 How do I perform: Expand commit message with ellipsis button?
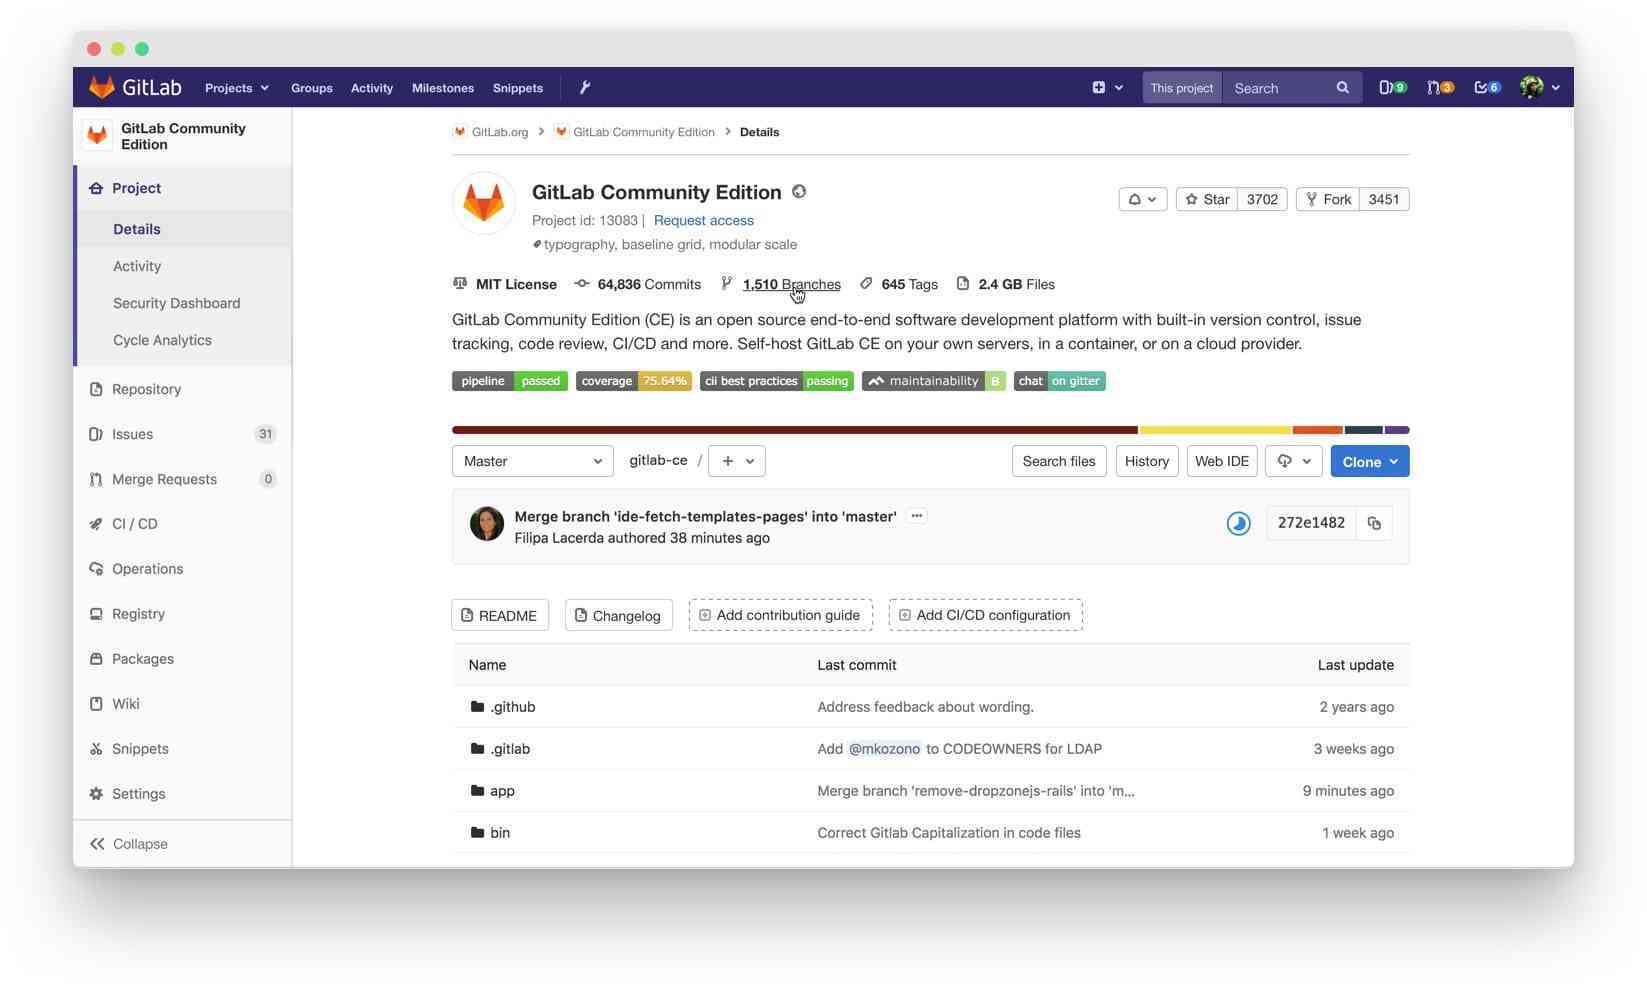tap(916, 516)
